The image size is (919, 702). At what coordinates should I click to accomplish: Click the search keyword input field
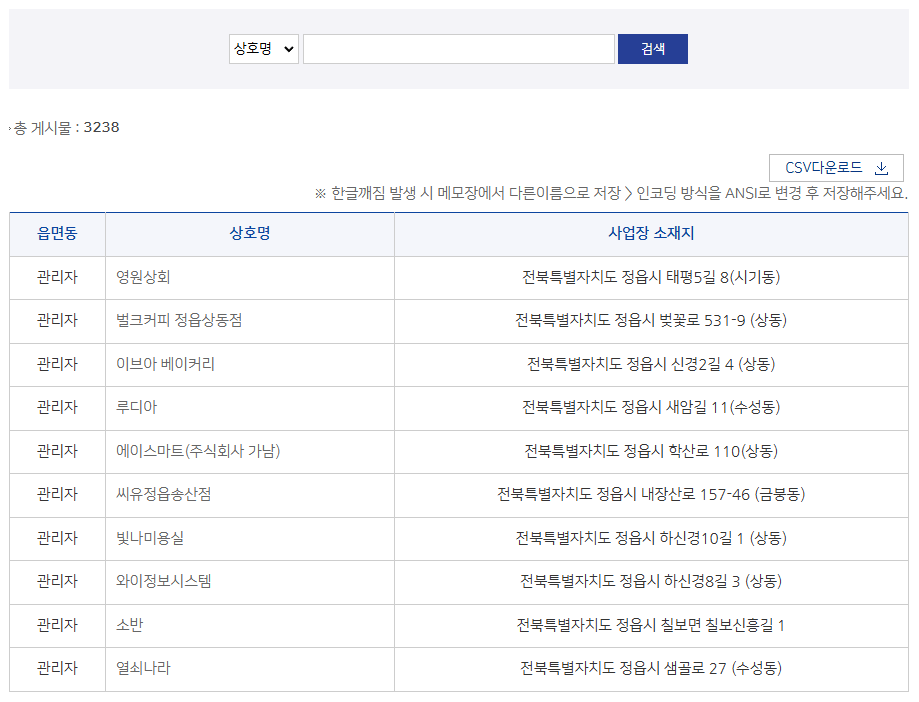coord(459,48)
